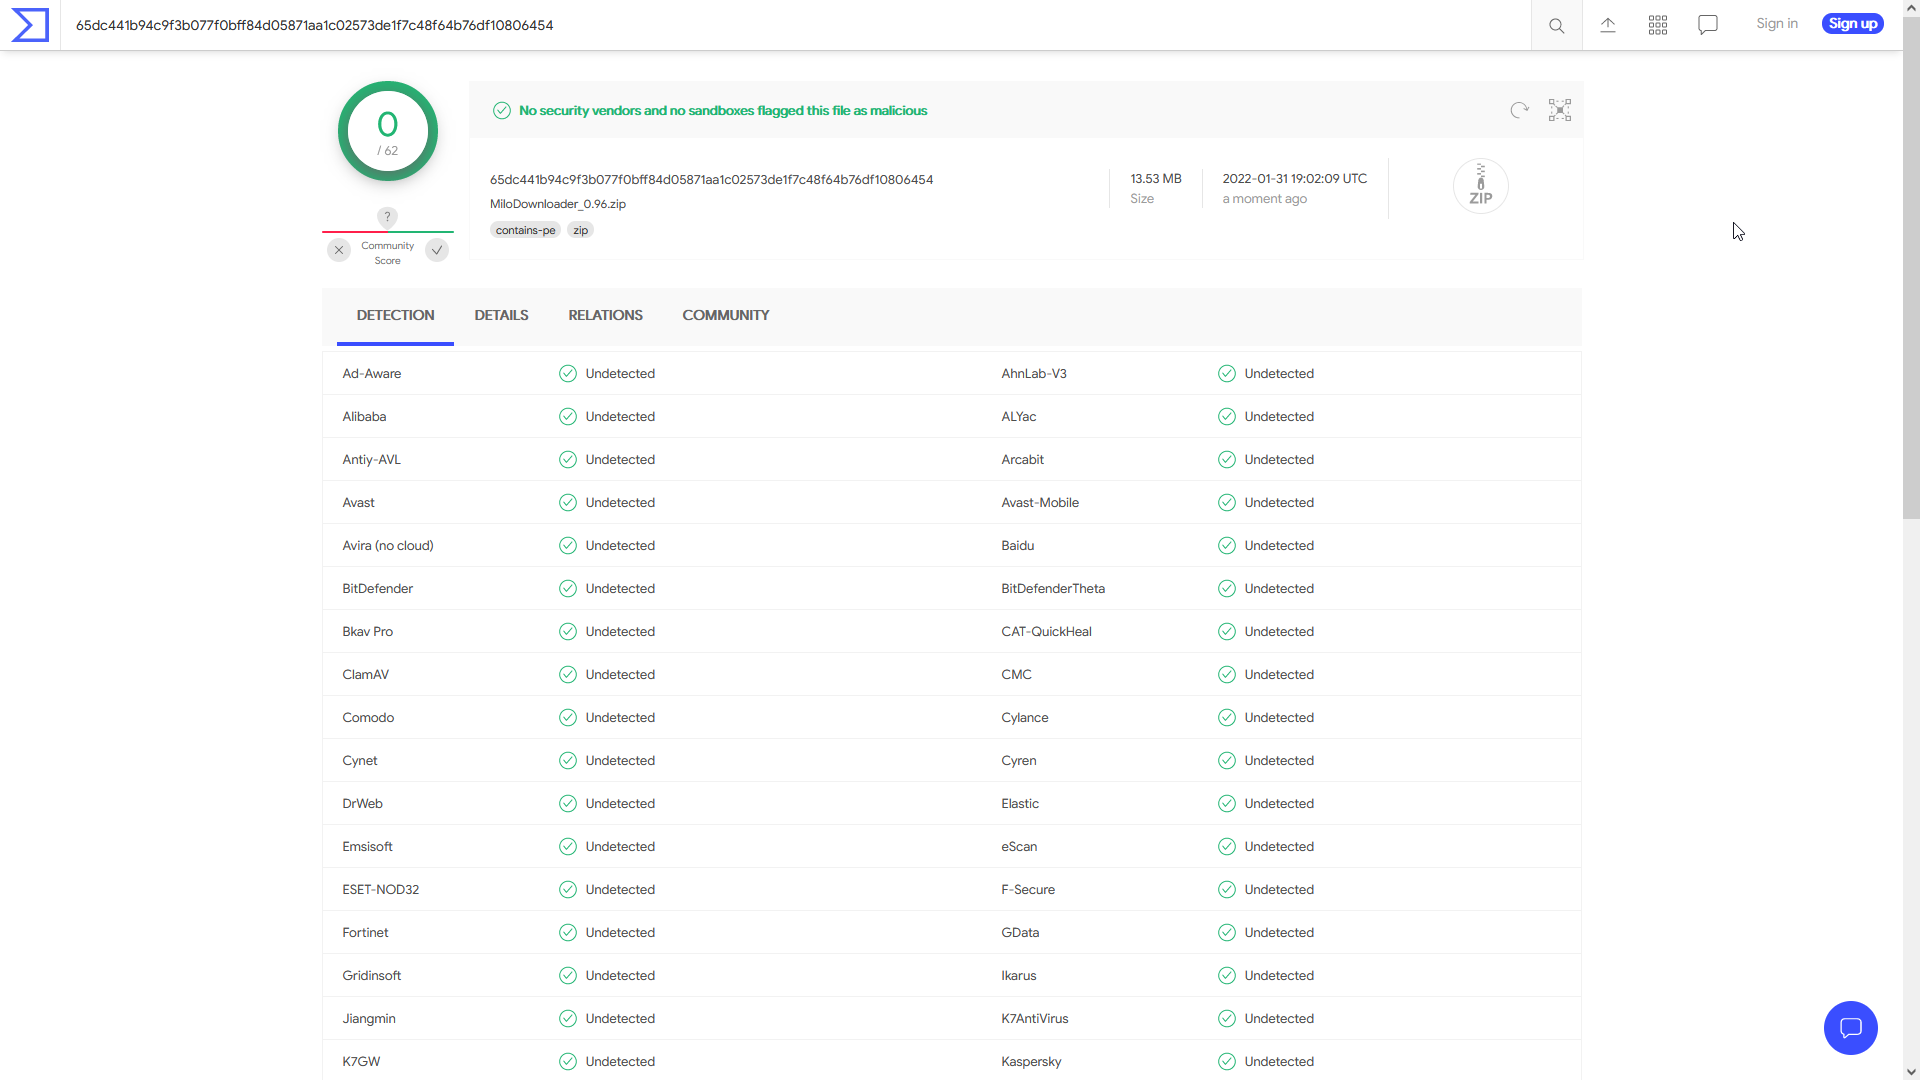Click Avast undetected check icon

coord(568,503)
